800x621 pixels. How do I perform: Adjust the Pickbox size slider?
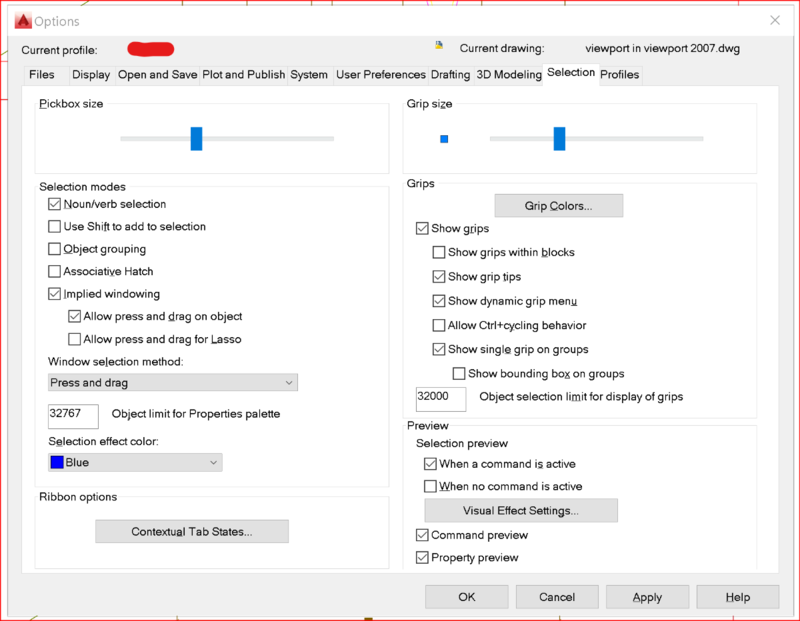pyautogui.click(x=197, y=138)
